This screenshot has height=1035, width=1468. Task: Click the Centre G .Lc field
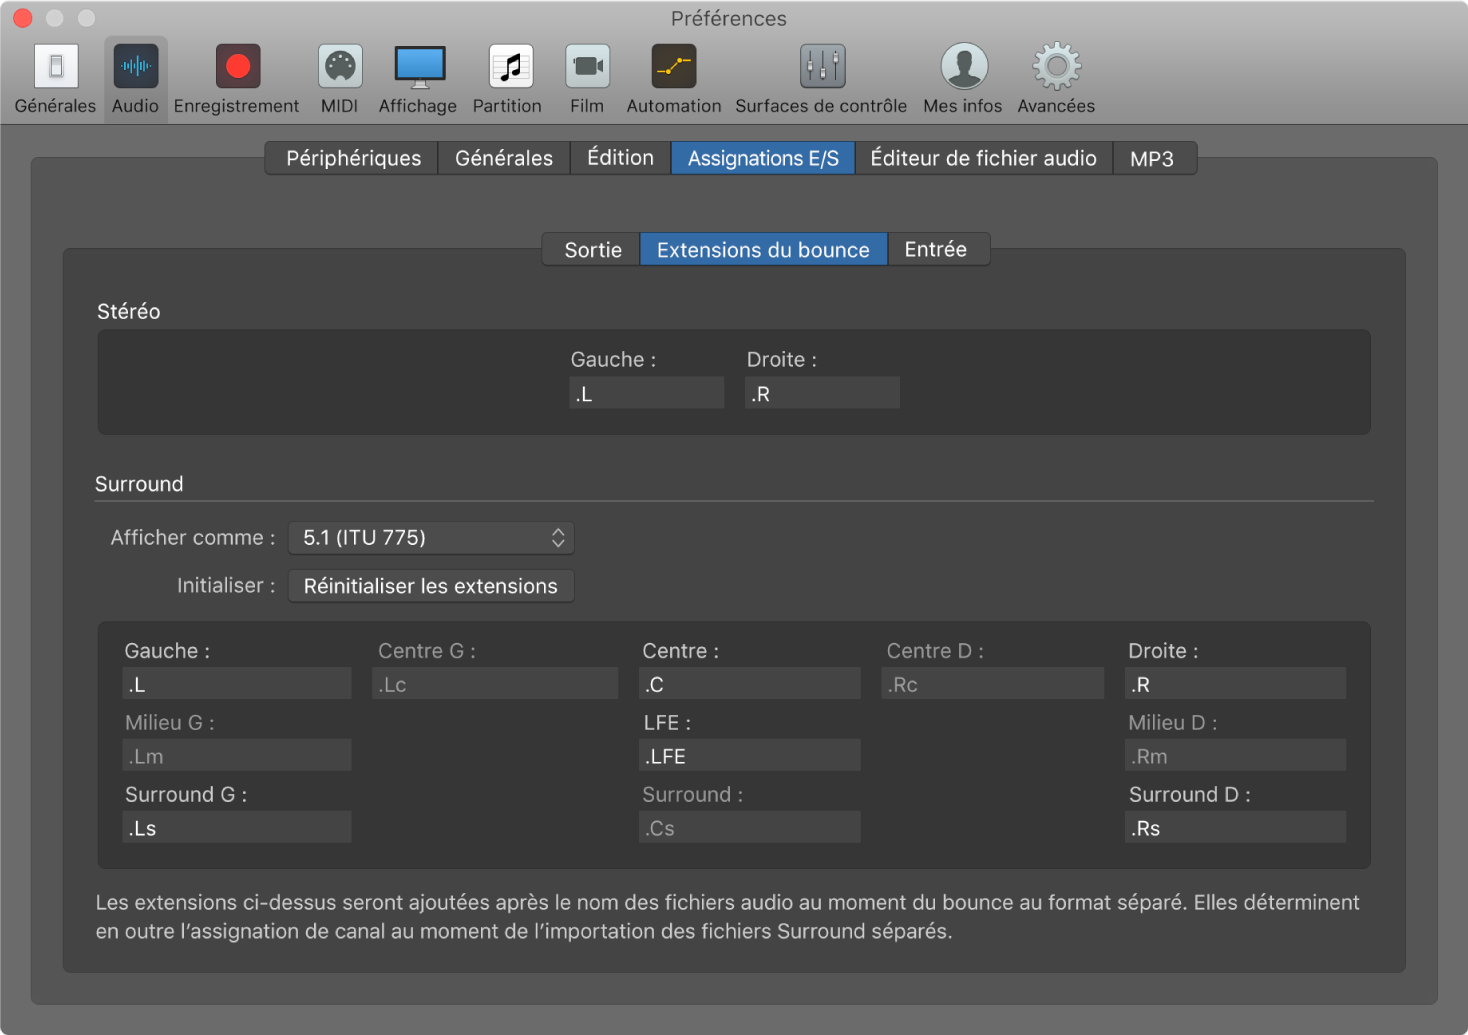pyautogui.click(x=495, y=684)
